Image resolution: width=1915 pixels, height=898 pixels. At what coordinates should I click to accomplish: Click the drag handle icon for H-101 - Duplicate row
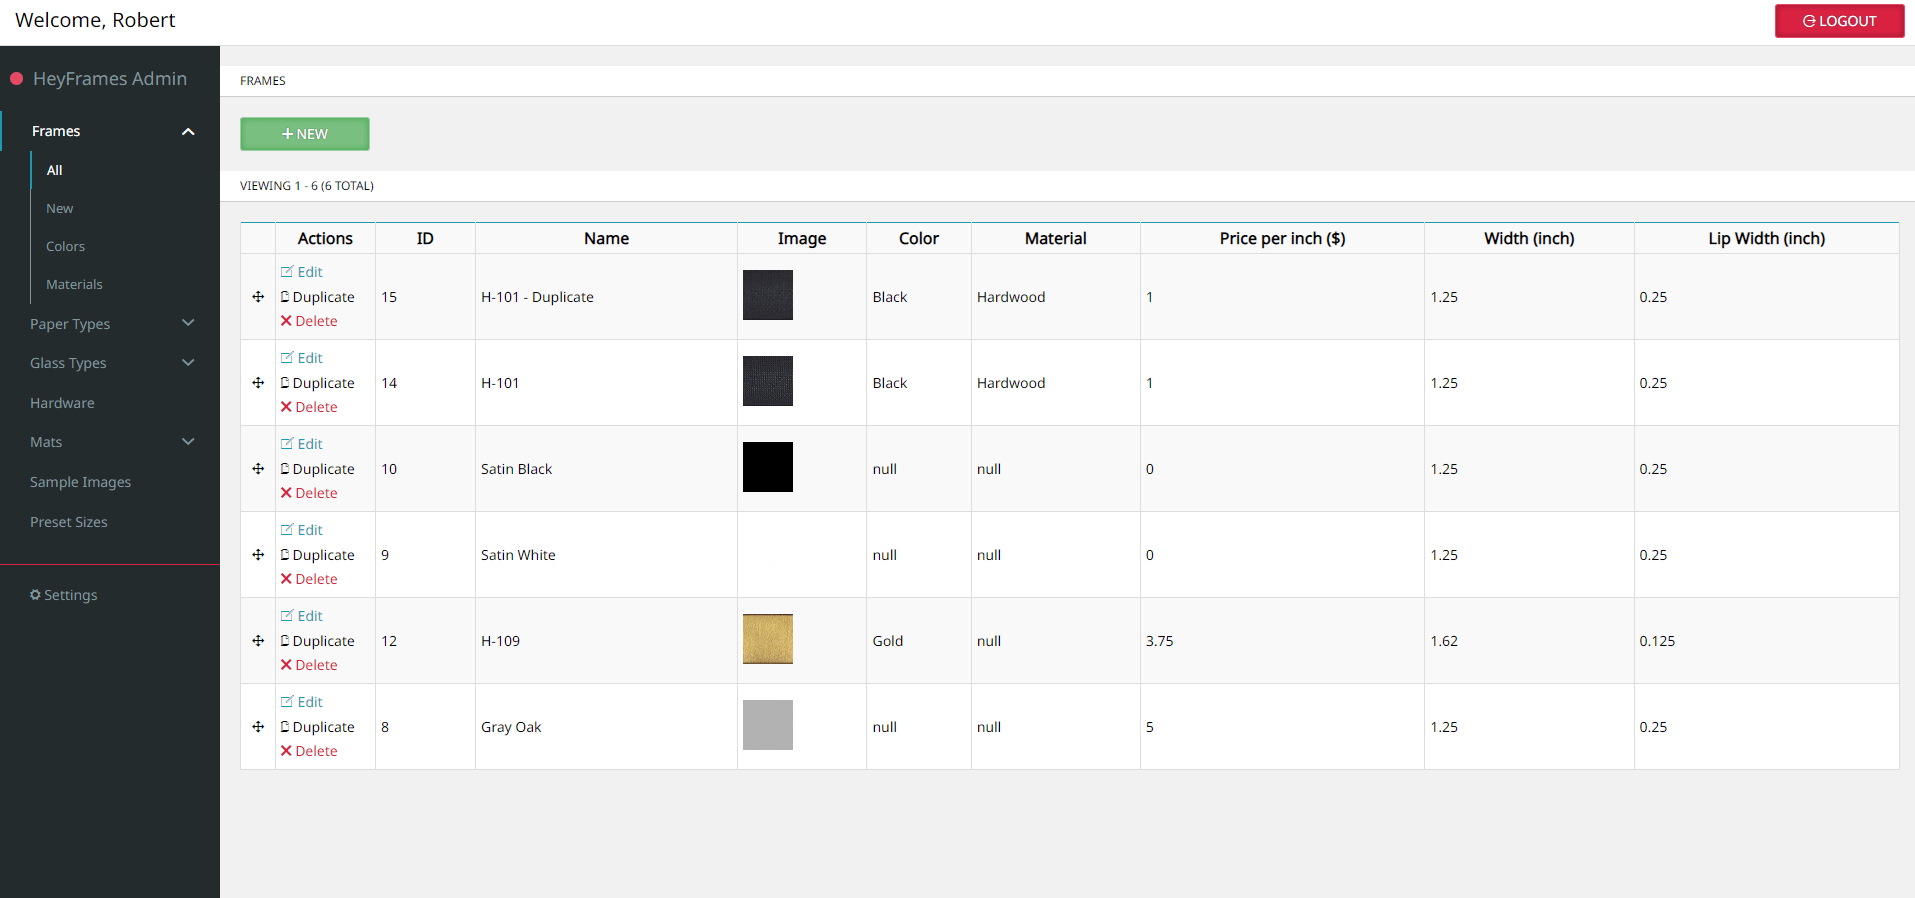pos(258,297)
